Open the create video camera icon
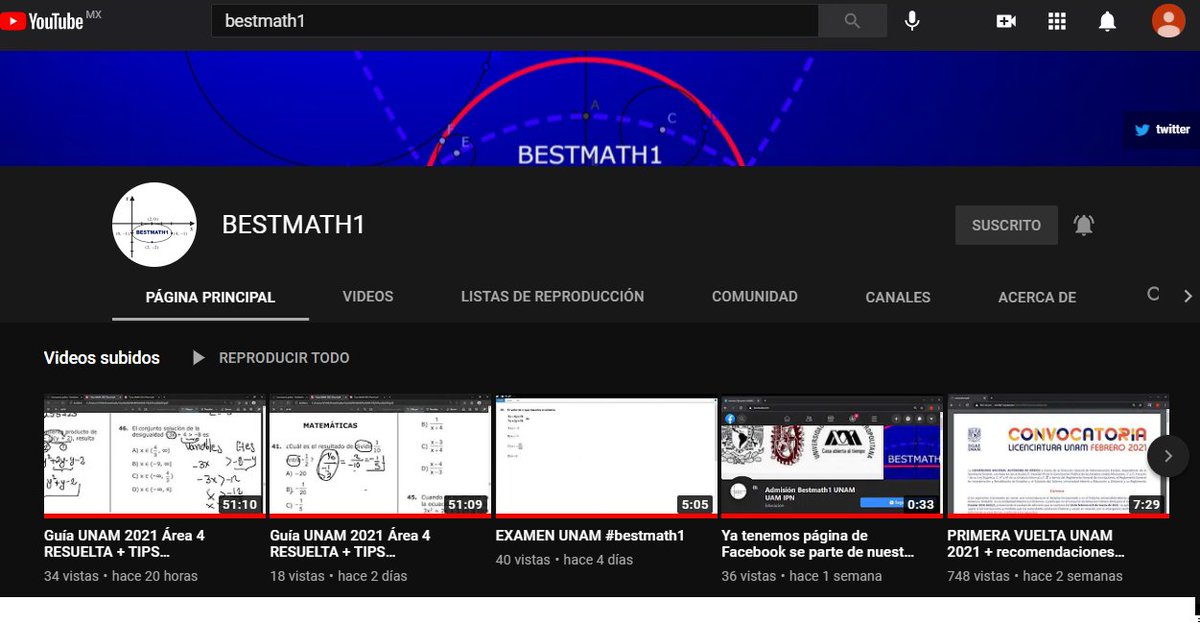 coord(1006,20)
